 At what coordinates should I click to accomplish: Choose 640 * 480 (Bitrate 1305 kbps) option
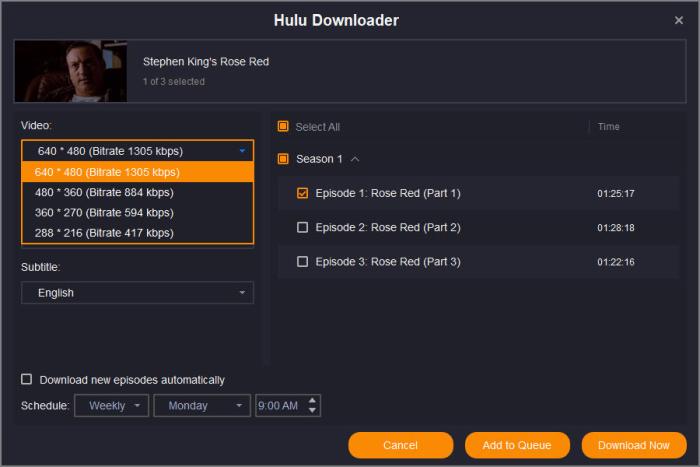click(x=138, y=172)
